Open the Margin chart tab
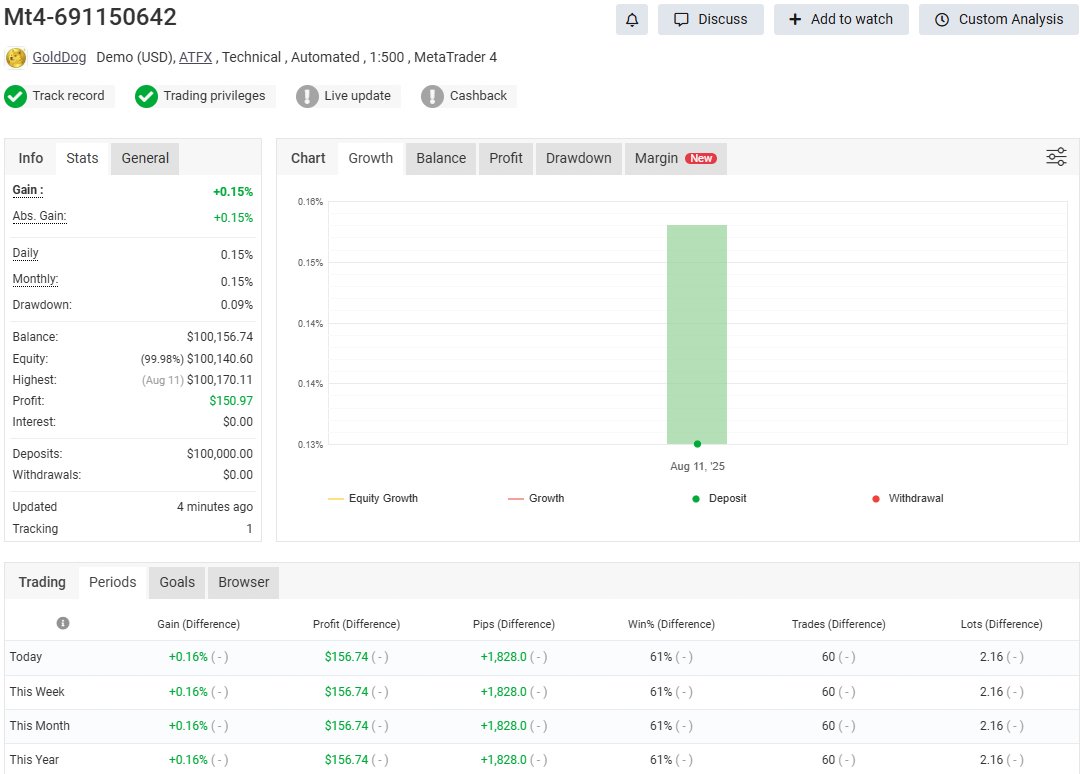Image resolution: width=1080 pixels, height=774 pixels. pyautogui.click(x=676, y=158)
